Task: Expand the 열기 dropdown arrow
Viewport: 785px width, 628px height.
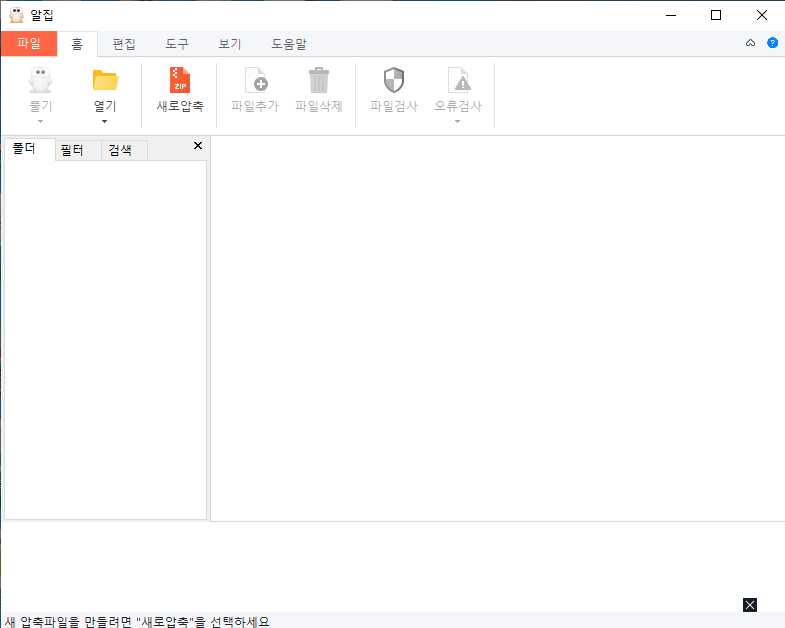Action: pyautogui.click(x=105, y=121)
